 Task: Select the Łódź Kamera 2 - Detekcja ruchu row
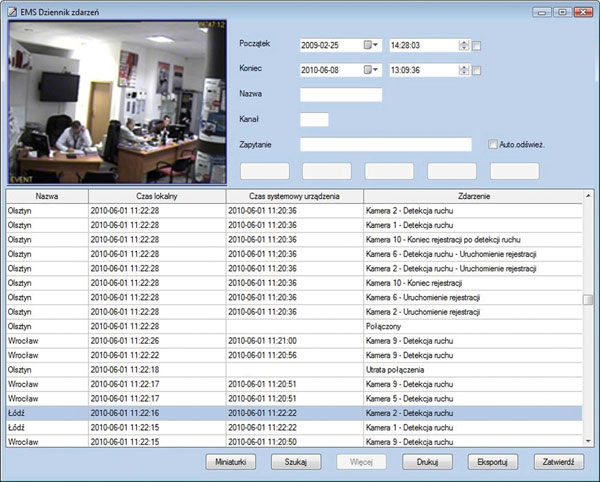point(294,413)
